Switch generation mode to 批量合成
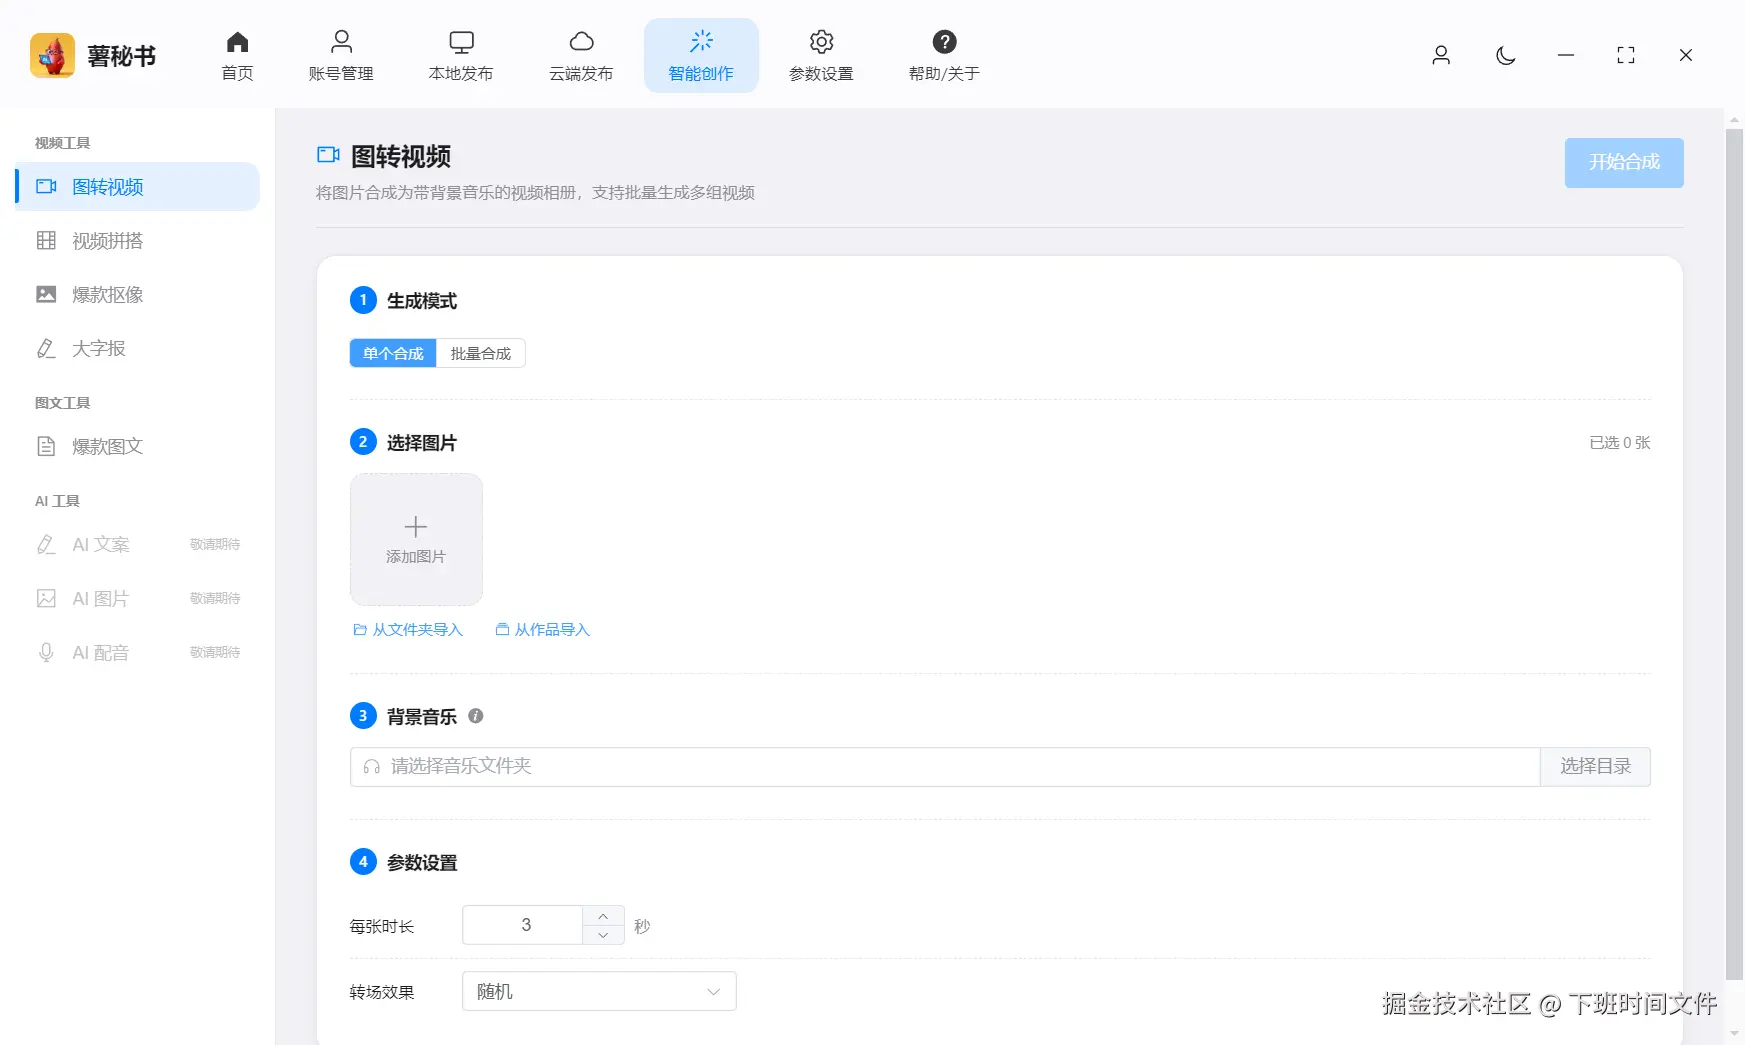This screenshot has height=1045, width=1745. tap(481, 353)
